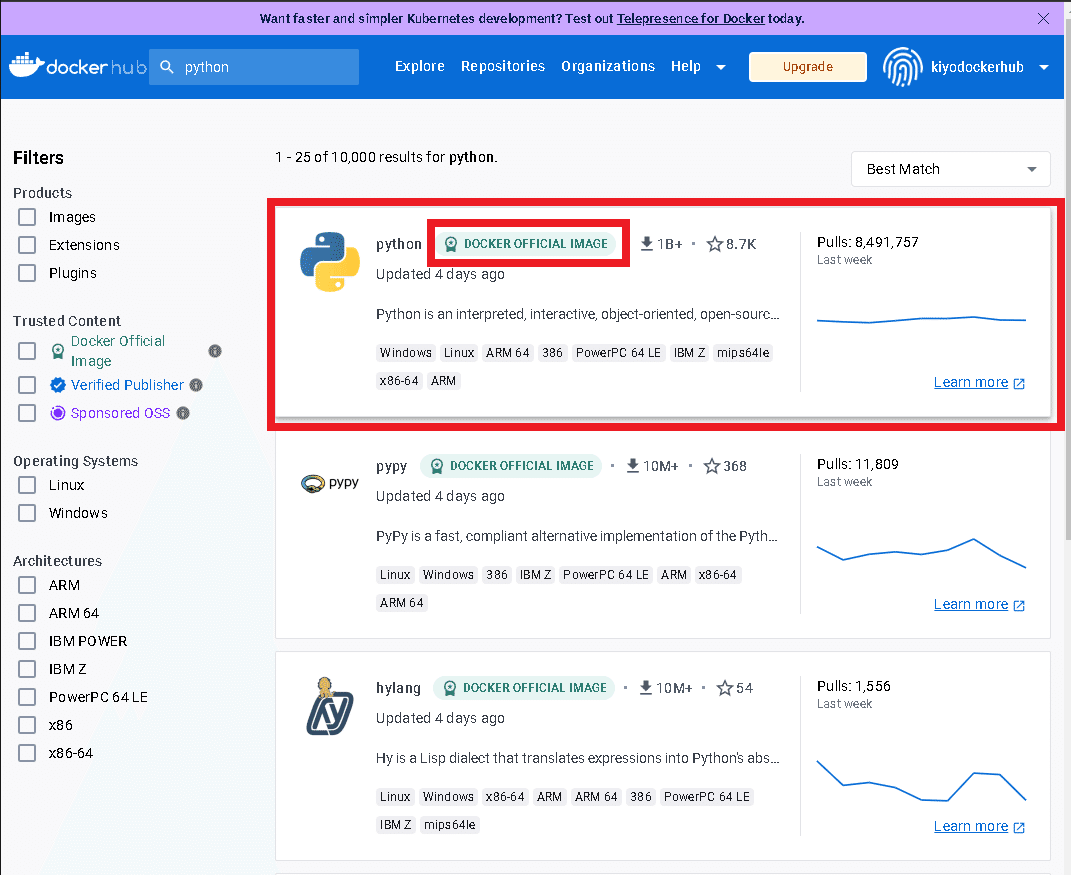The width and height of the screenshot is (1071, 875).
Task: Open Learn more link for python
Action: pyautogui.click(x=971, y=383)
